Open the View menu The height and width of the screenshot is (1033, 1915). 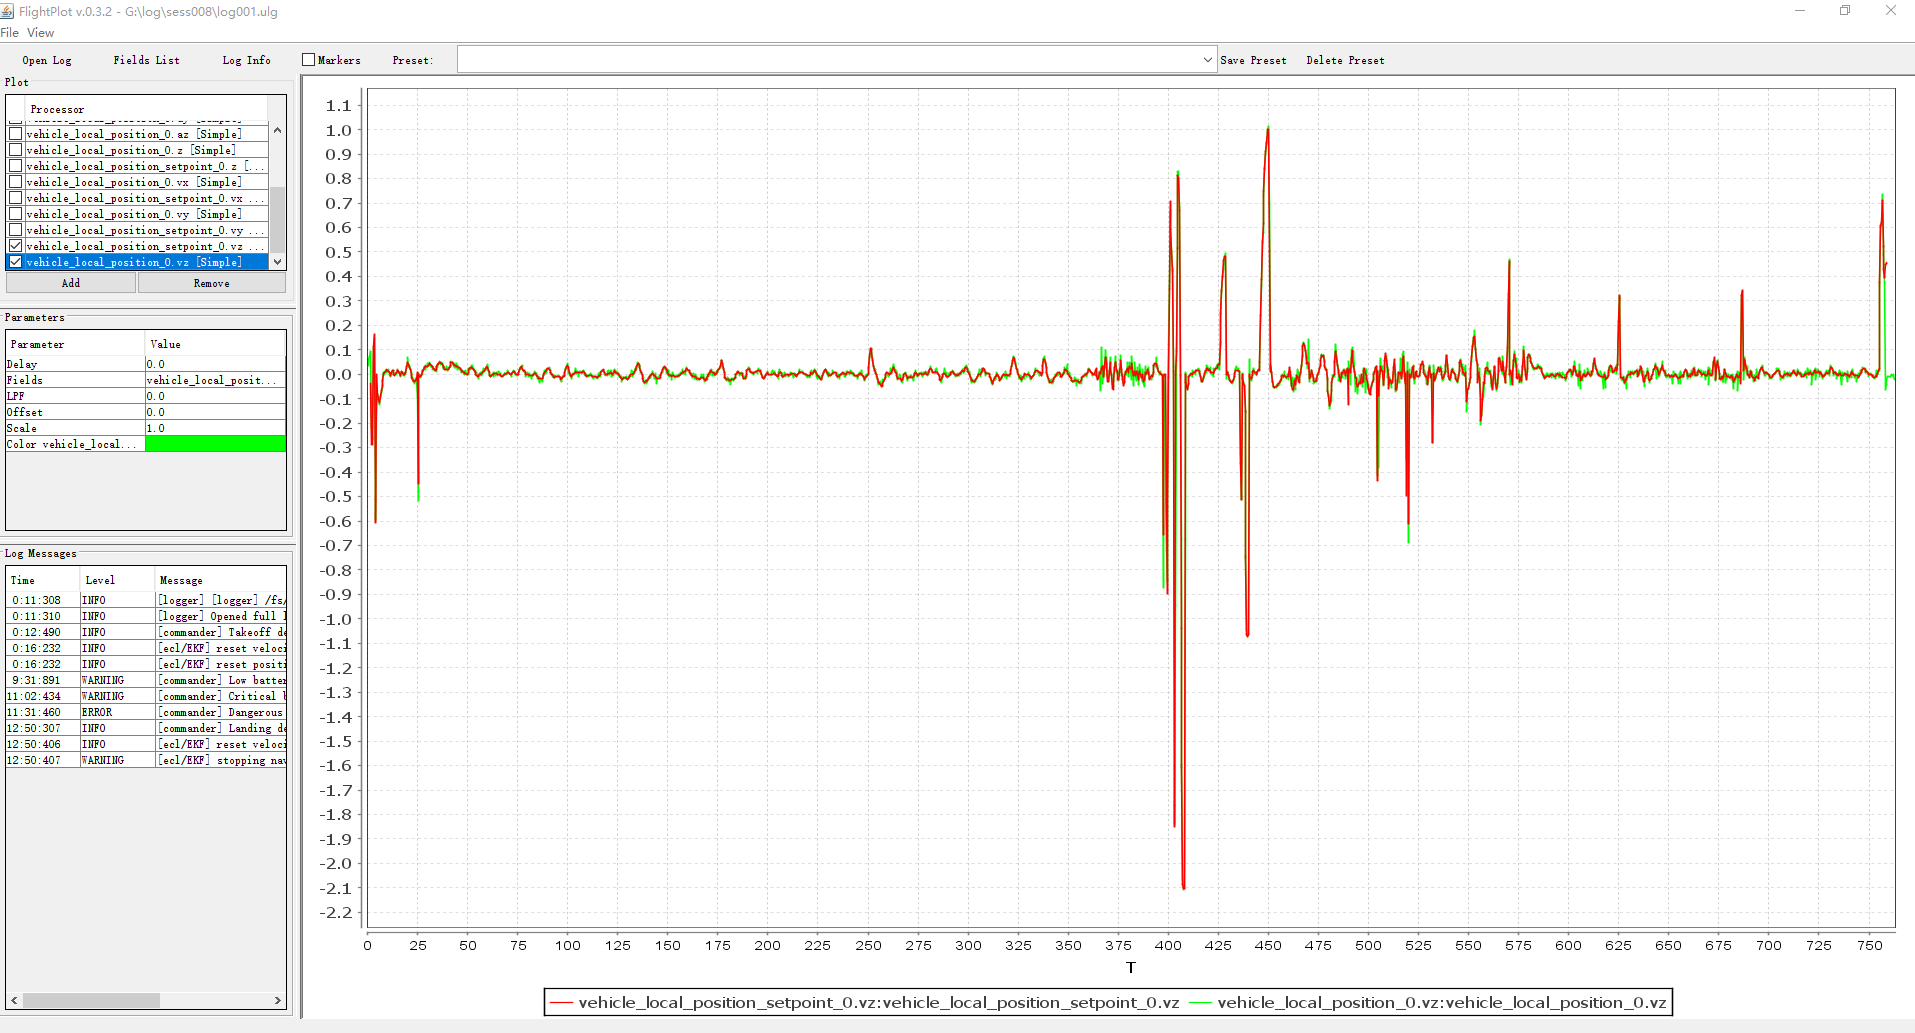(41, 33)
